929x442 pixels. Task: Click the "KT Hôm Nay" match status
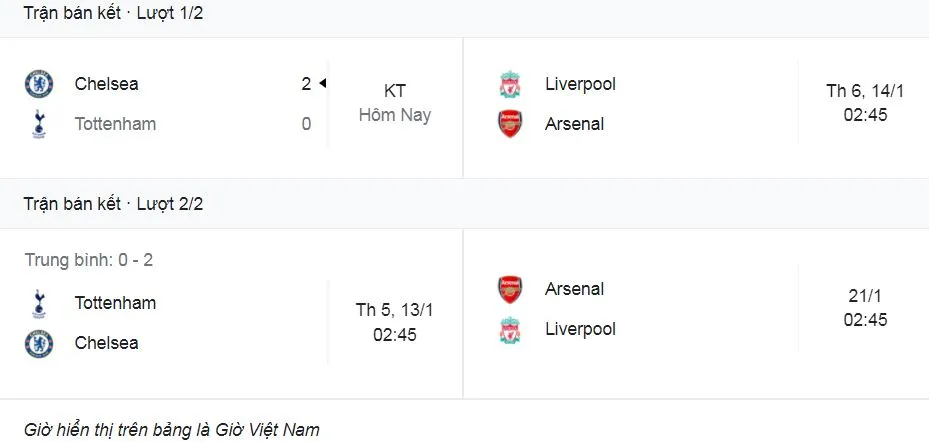pos(395,103)
